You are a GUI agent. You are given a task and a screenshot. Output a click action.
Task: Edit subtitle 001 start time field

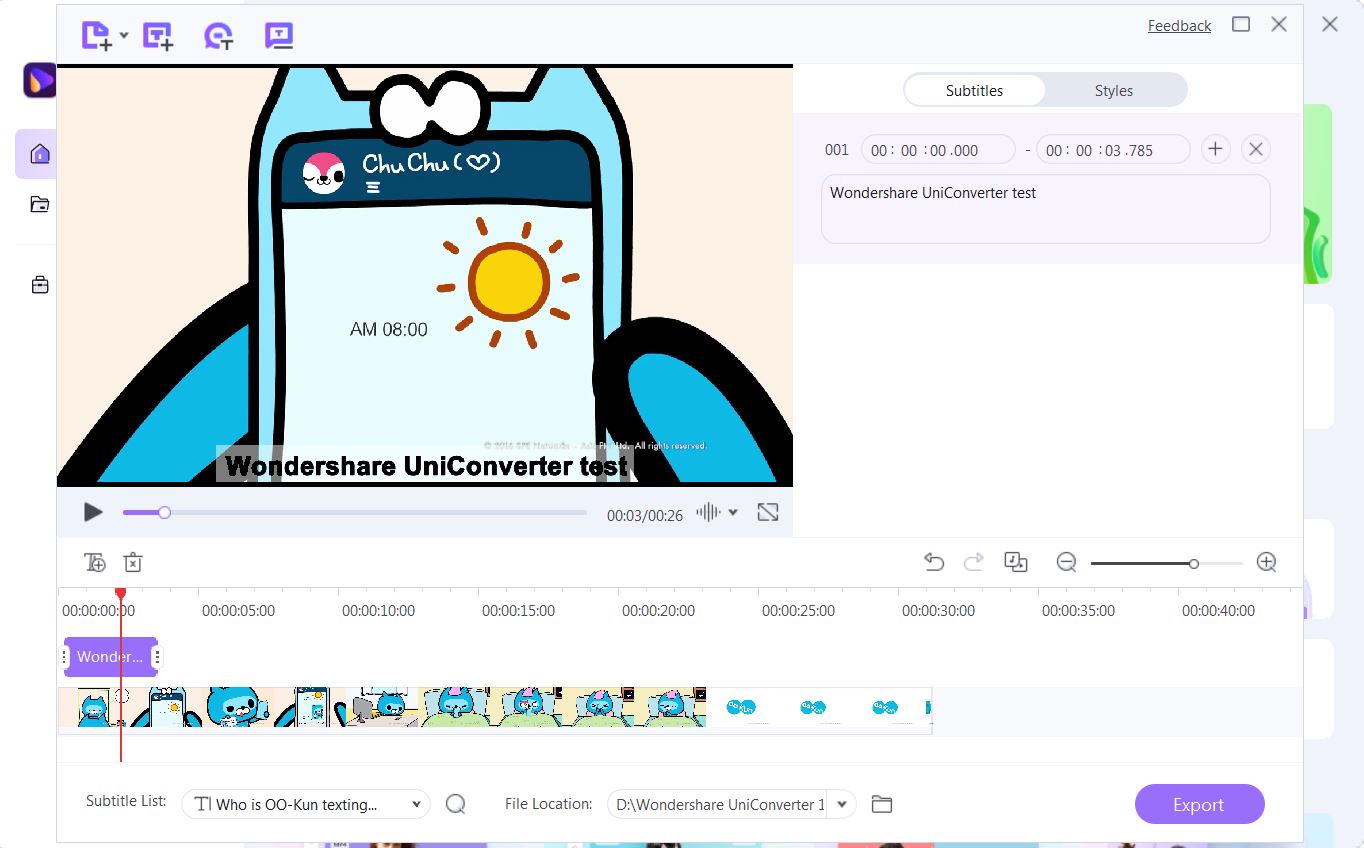[938, 150]
